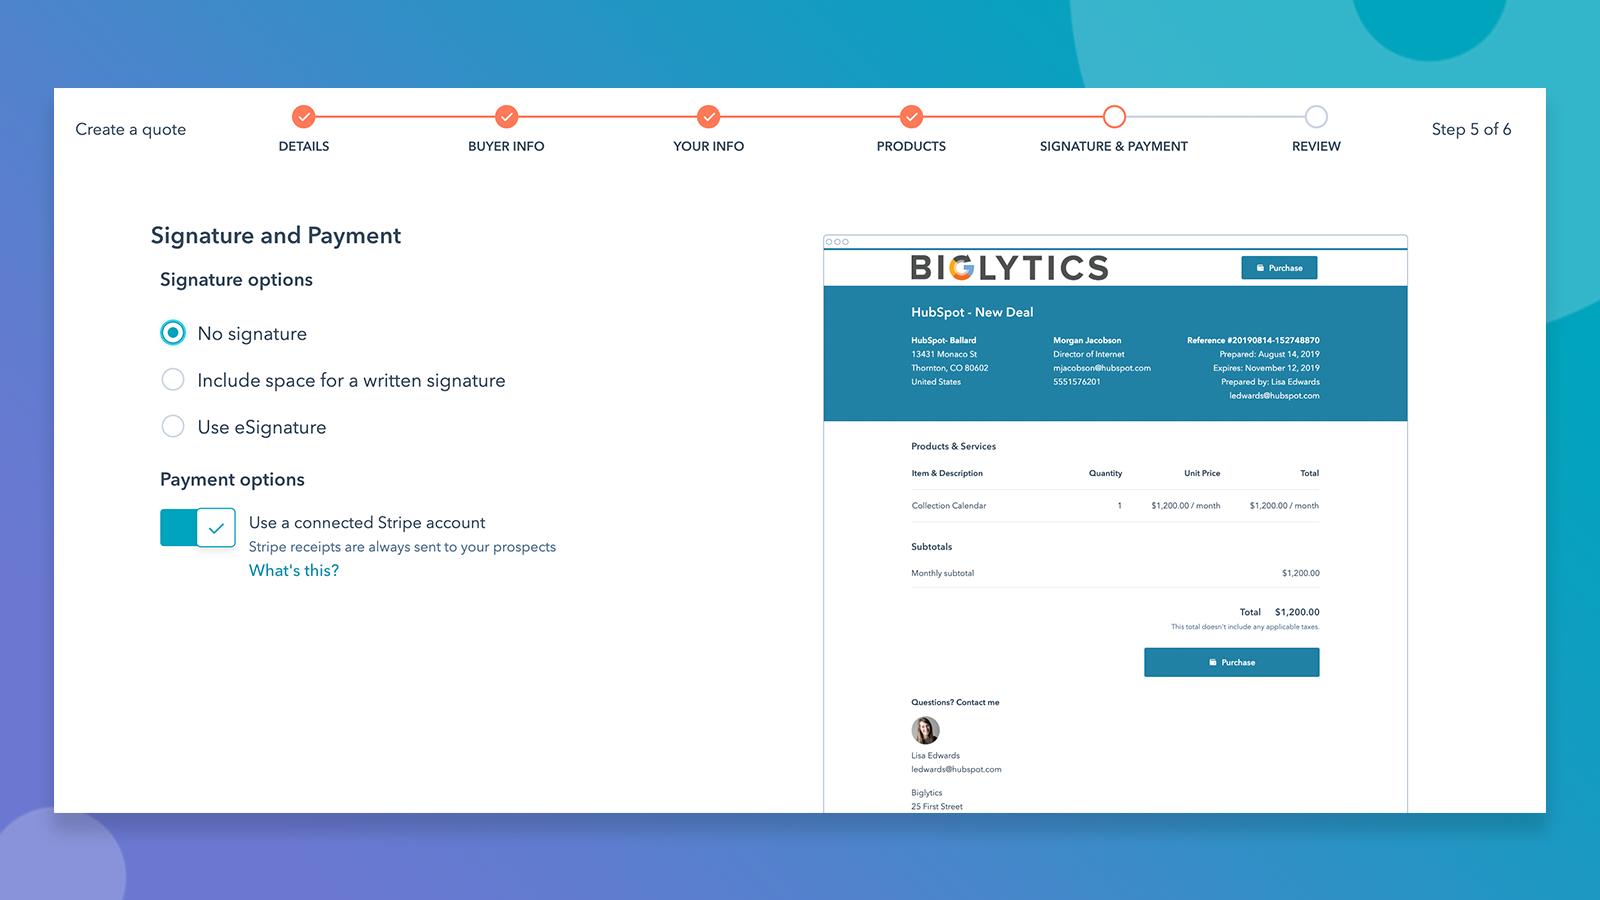This screenshot has width=1600, height=900.
Task: Click the Collection Calendar line item
Action: [x=949, y=506]
